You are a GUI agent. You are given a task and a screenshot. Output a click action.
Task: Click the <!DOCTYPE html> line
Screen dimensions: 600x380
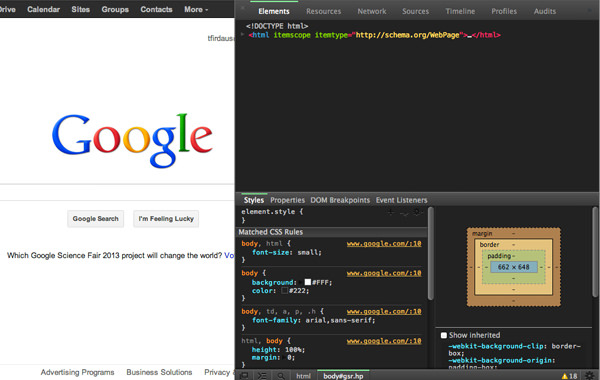pos(277,26)
